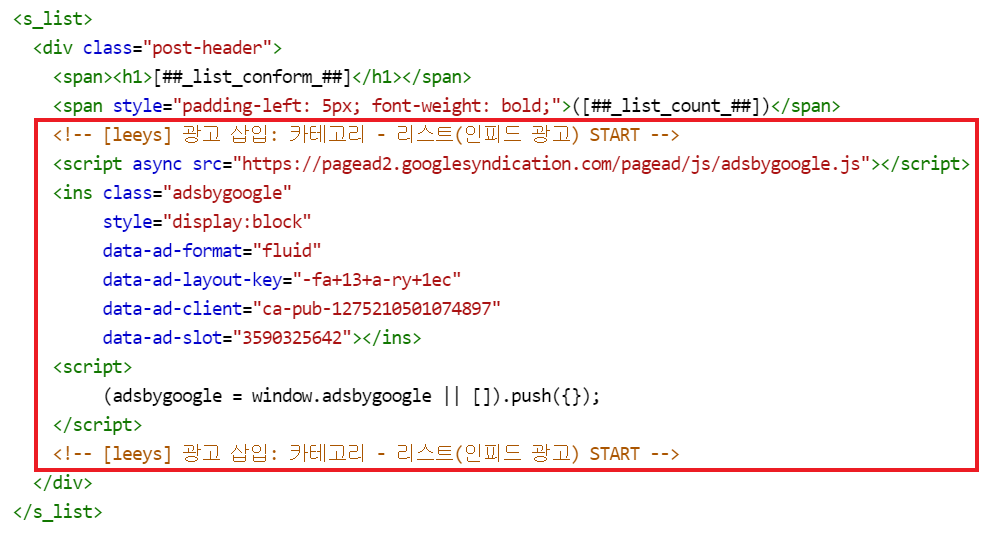987x535 pixels.
Task: Click the opening <script> tag line
Action: click(x=93, y=366)
